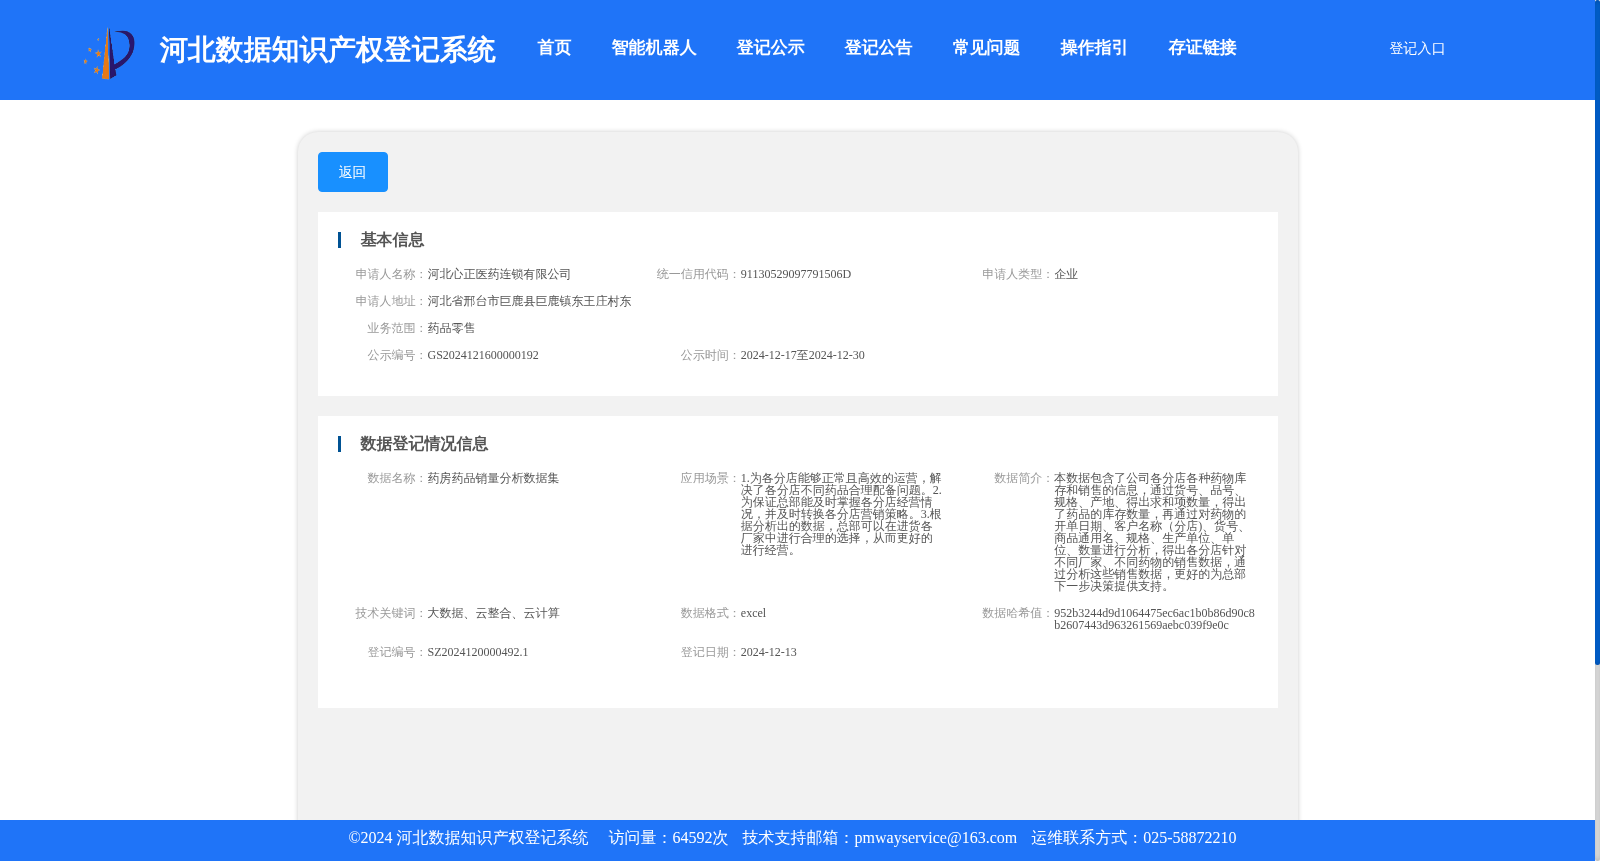This screenshot has width=1600, height=861.
Task: Select data name 药房药品销量分析数据集
Action: click(x=493, y=478)
